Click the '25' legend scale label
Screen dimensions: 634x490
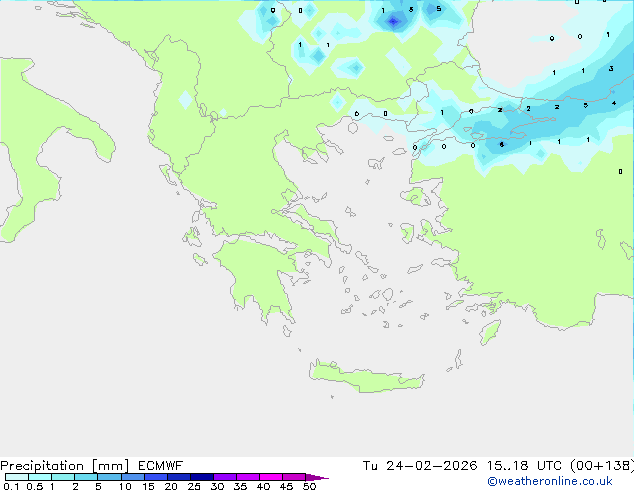(x=194, y=486)
